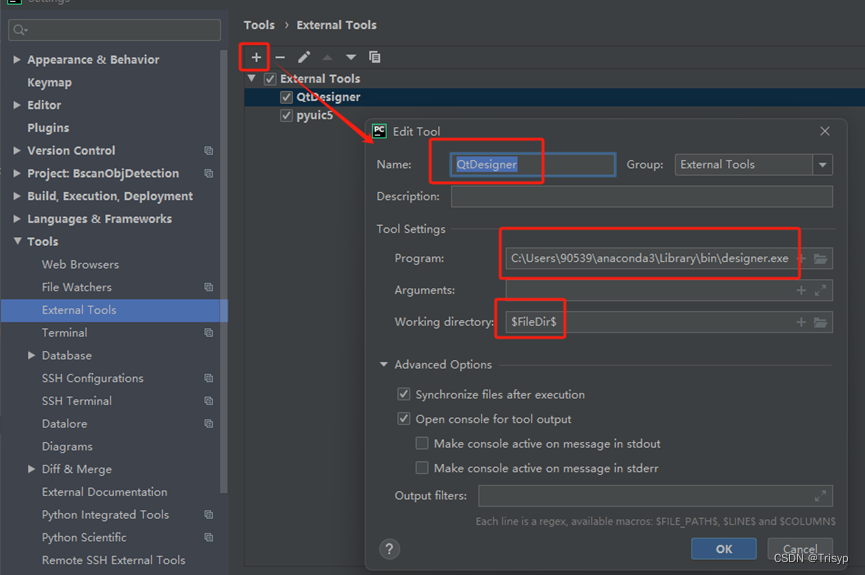
Task: Copy the selected tool with copy icon
Action: point(375,57)
